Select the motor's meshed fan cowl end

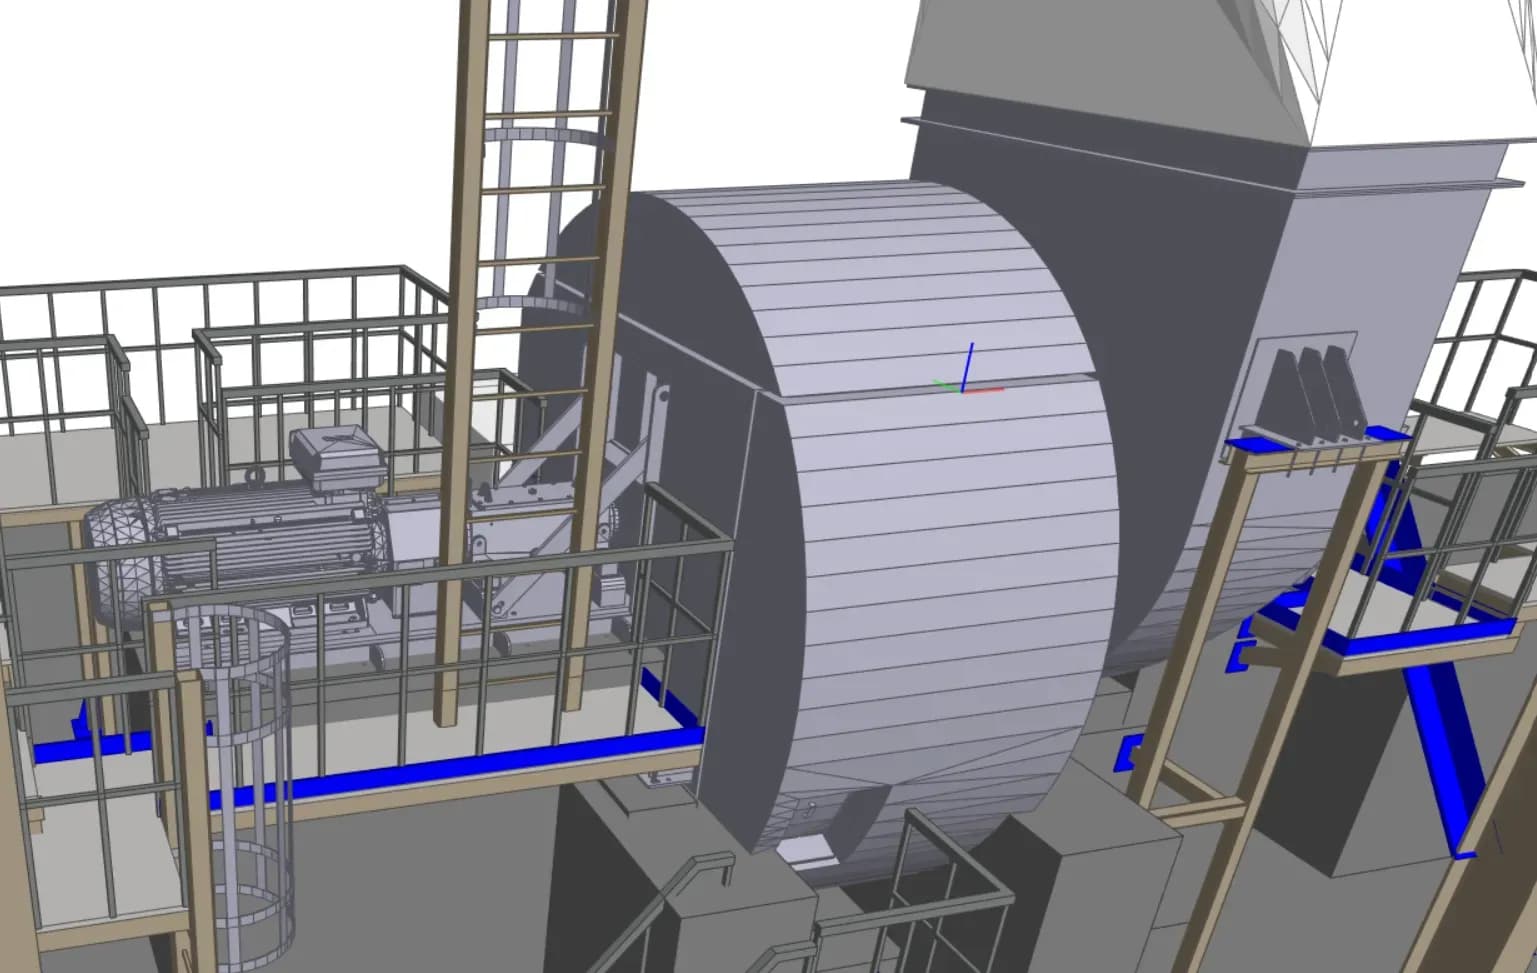pyautogui.click(x=118, y=556)
